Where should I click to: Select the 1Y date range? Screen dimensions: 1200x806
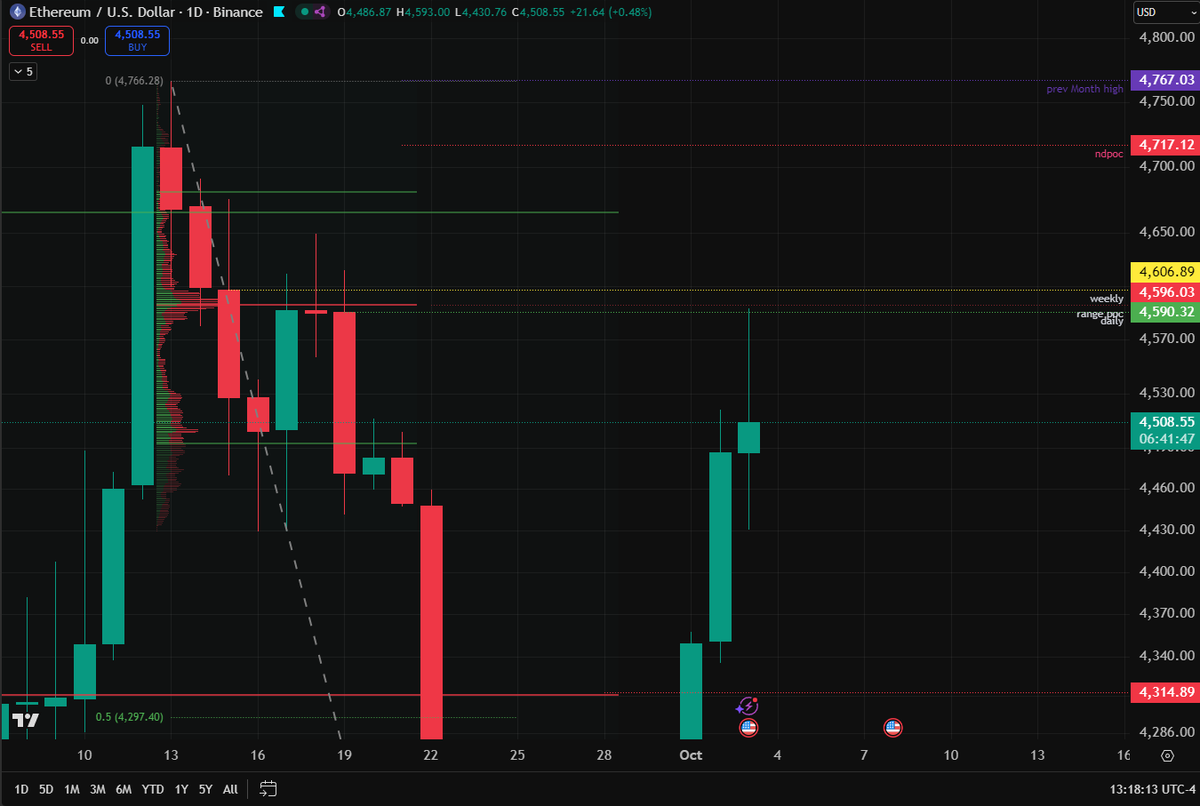(x=181, y=789)
